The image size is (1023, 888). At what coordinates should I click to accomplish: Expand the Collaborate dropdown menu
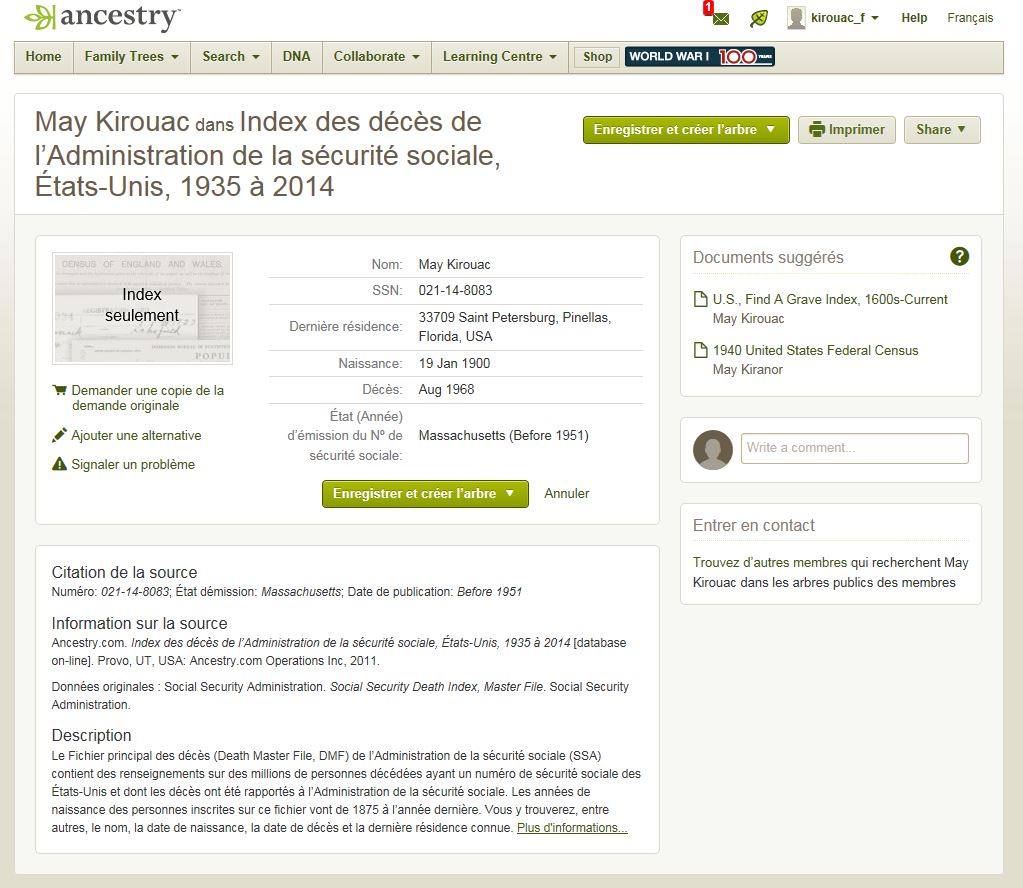376,57
